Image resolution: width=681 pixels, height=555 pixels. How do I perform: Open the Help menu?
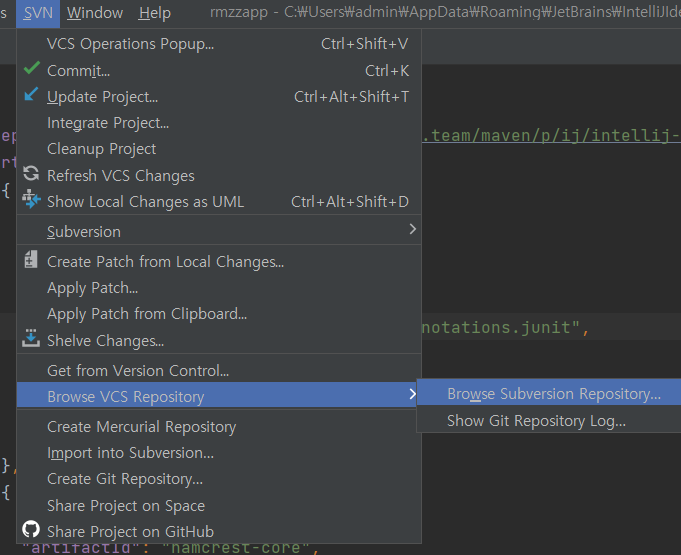(155, 13)
